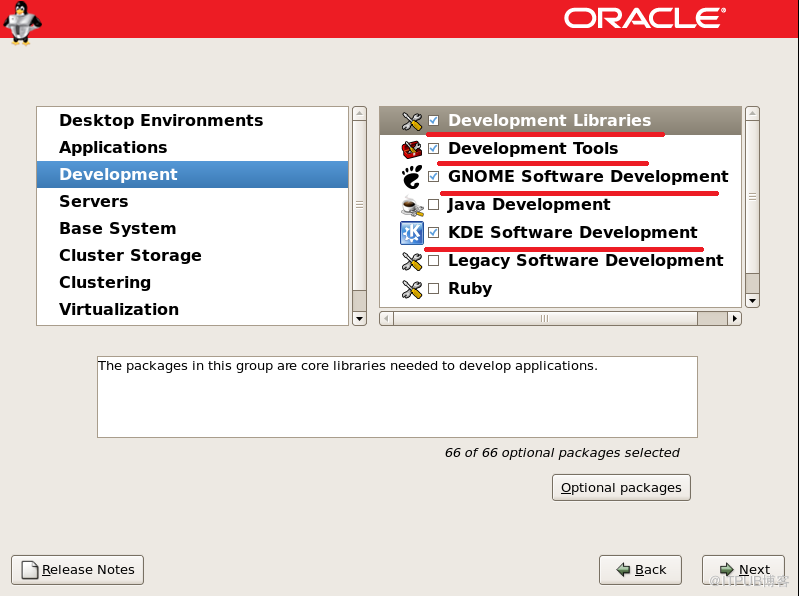This screenshot has width=799, height=596.
Task: Check the Legacy Software Development checkbox
Action: [x=434, y=261]
